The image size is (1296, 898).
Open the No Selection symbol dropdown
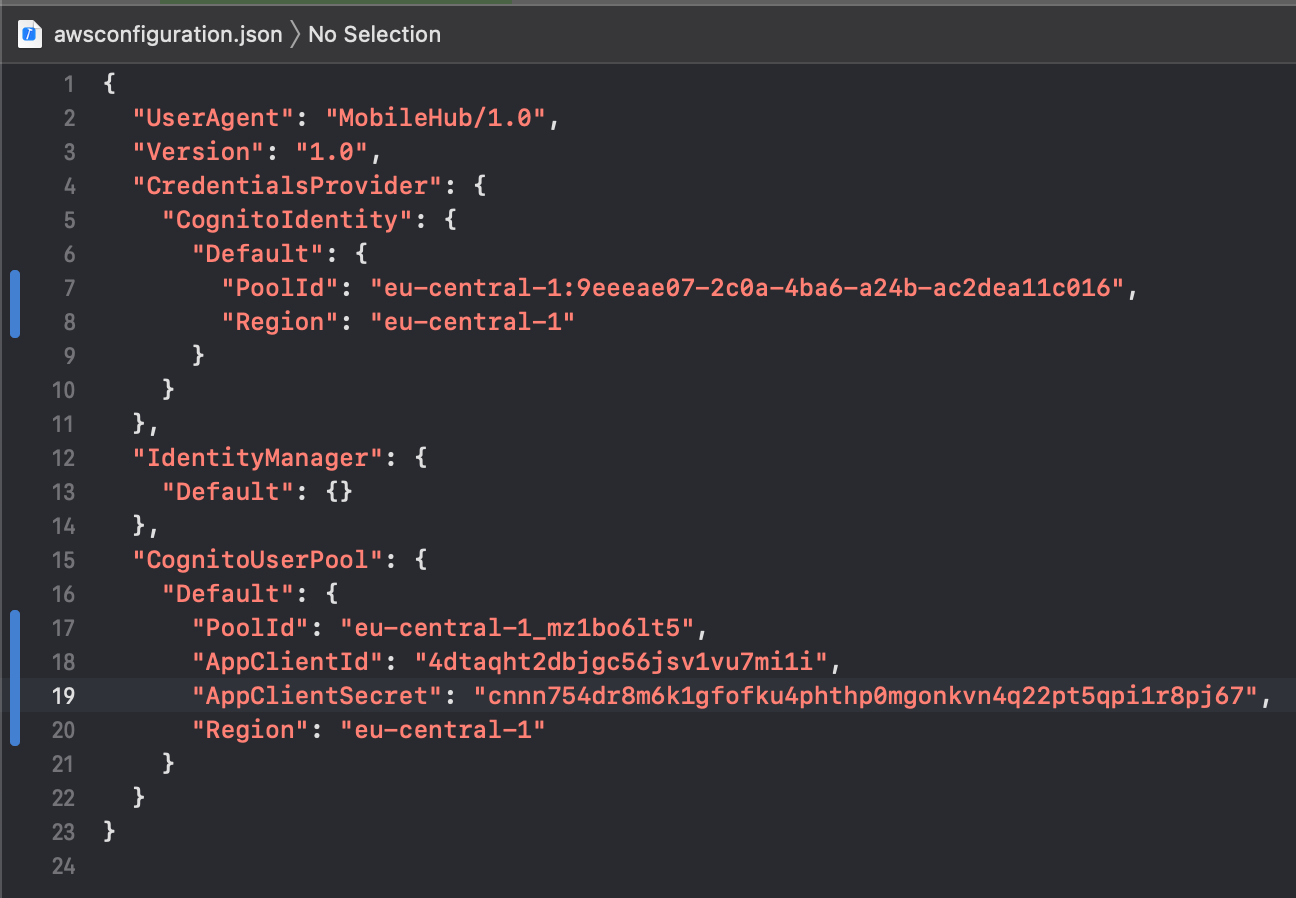[374, 33]
